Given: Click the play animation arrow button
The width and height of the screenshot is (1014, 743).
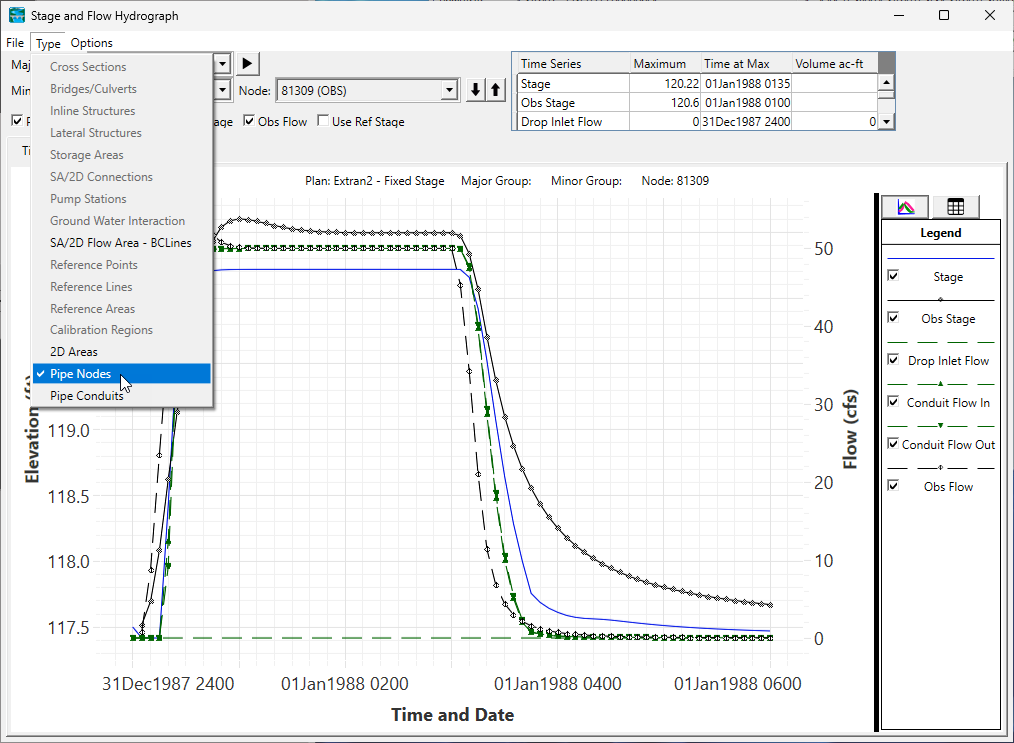Looking at the screenshot, I should point(249,64).
